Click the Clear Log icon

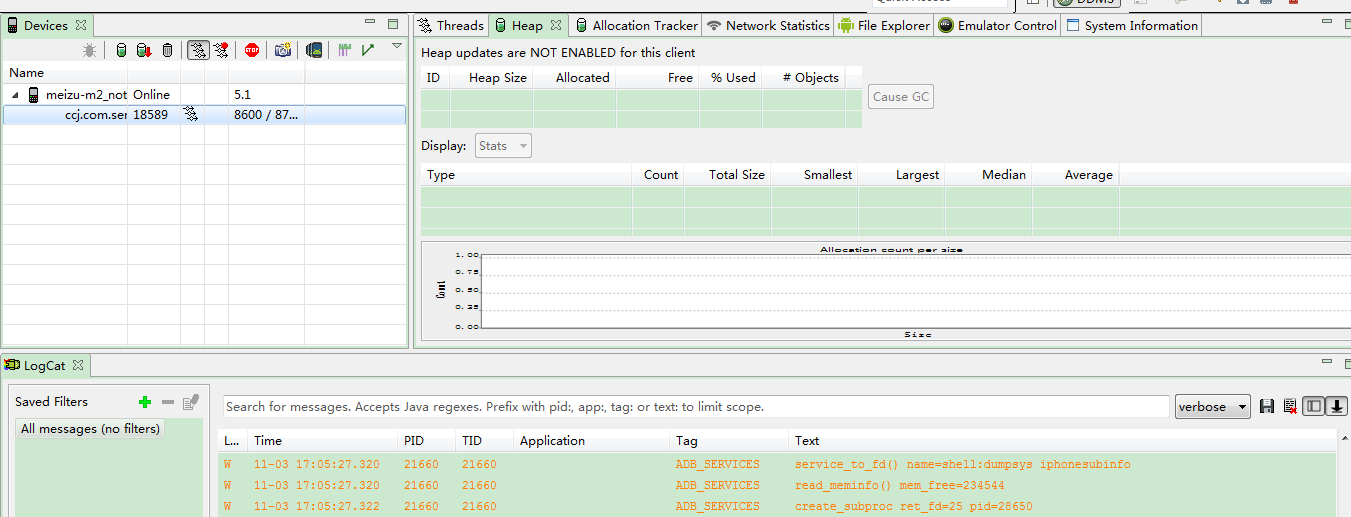point(1290,406)
